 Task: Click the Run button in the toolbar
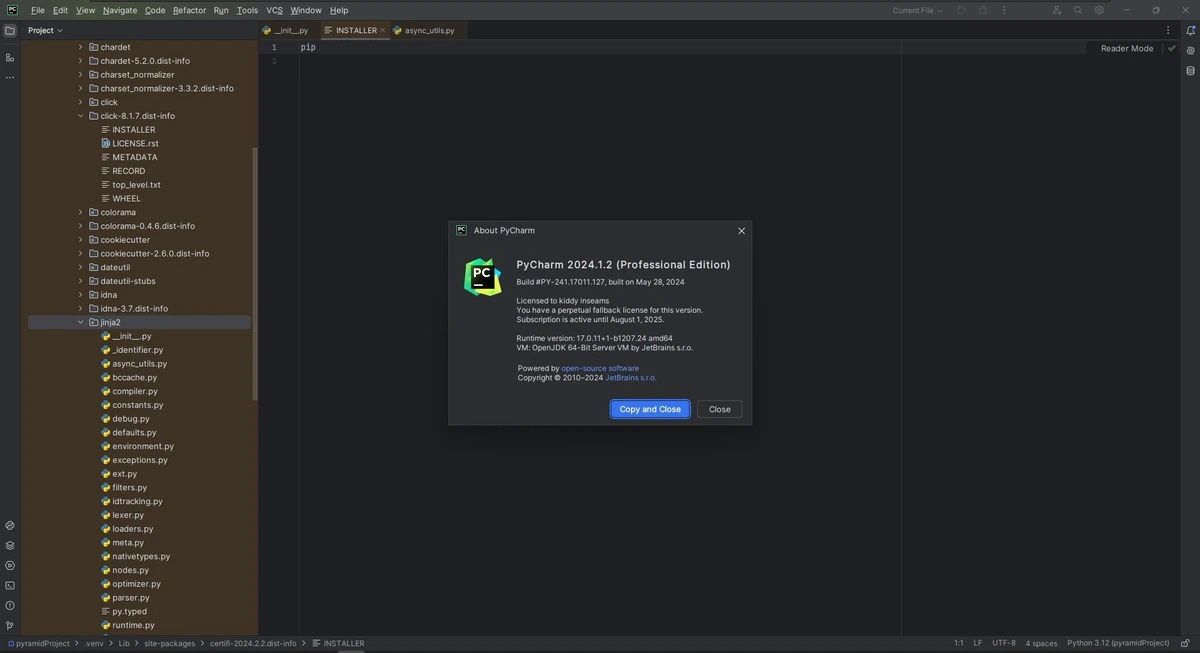coord(962,10)
